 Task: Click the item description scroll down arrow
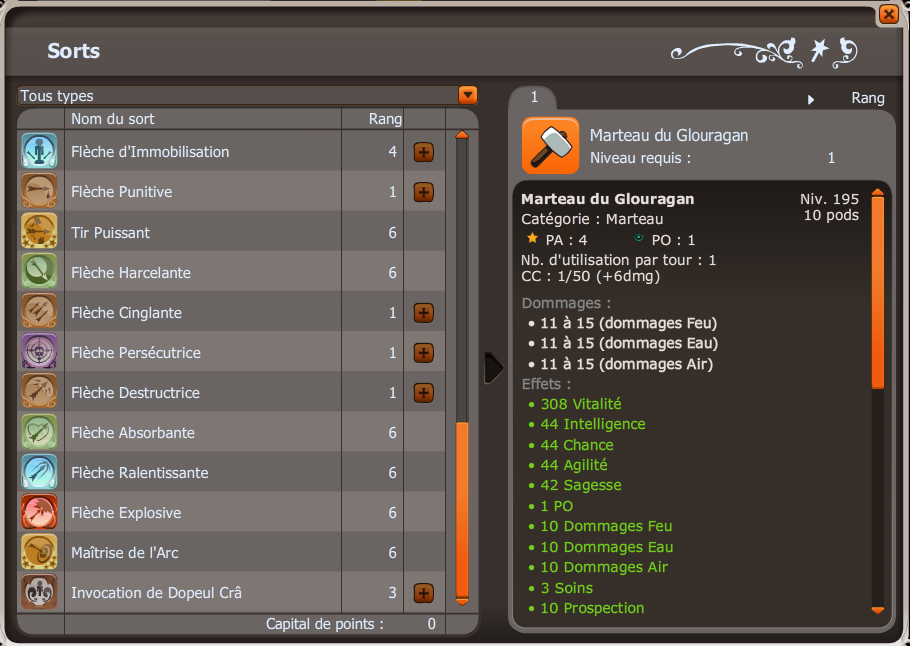coord(877,610)
